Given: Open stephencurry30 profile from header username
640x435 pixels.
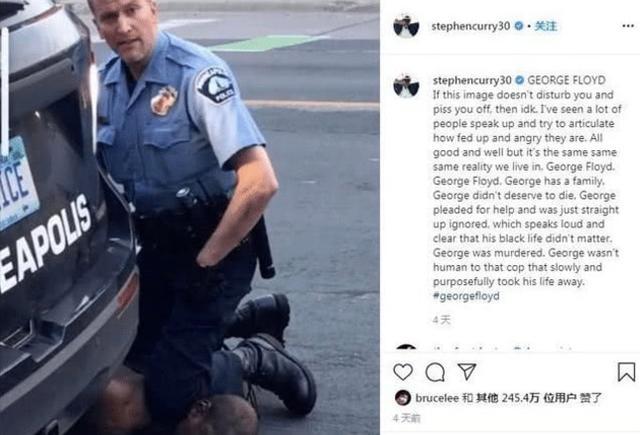Looking at the screenshot, I should [471, 26].
